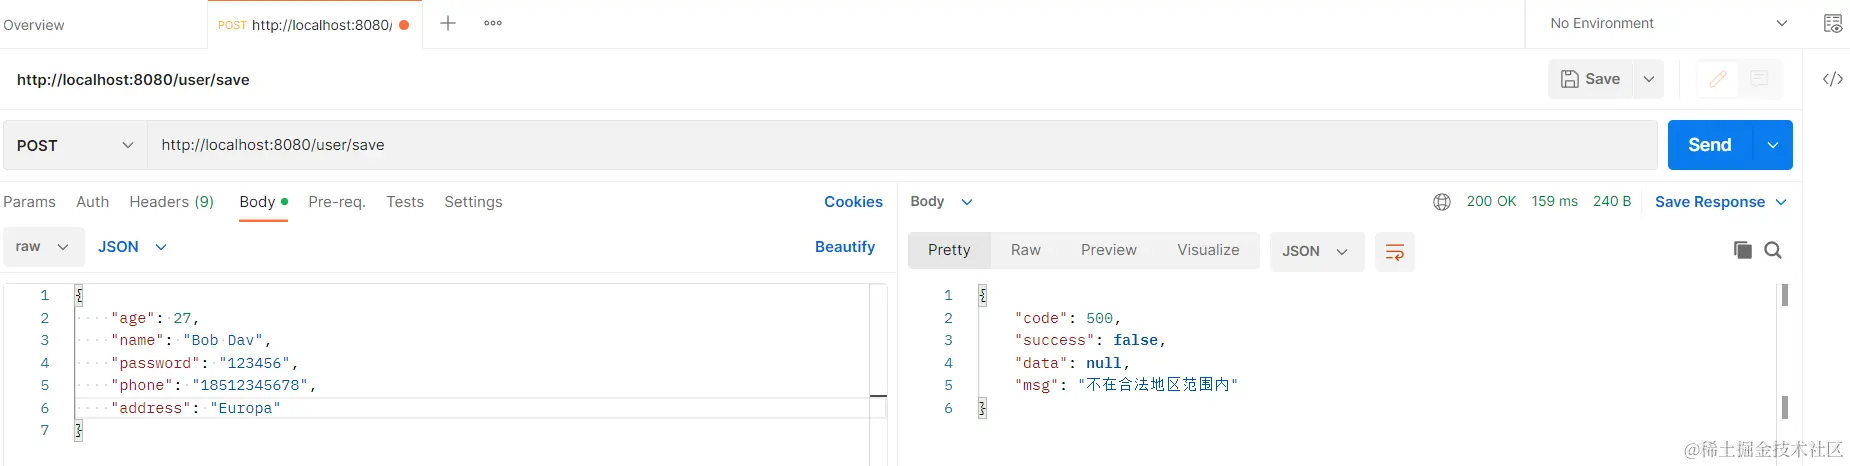Search the response with the magnifier icon

(1773, 250)
